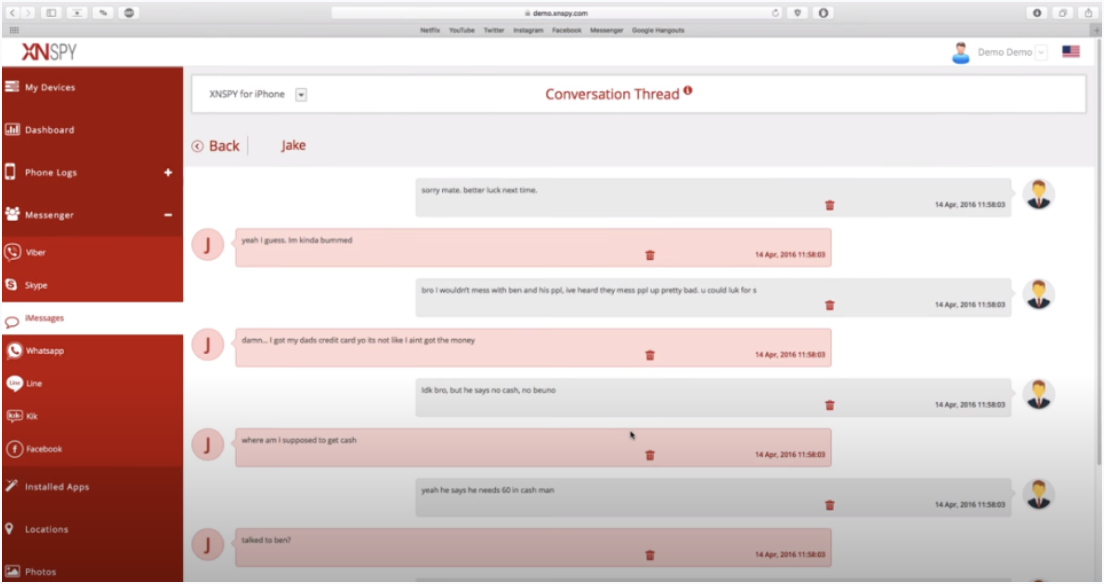Click the Conversation Thread info icon

tap(688, 90)
